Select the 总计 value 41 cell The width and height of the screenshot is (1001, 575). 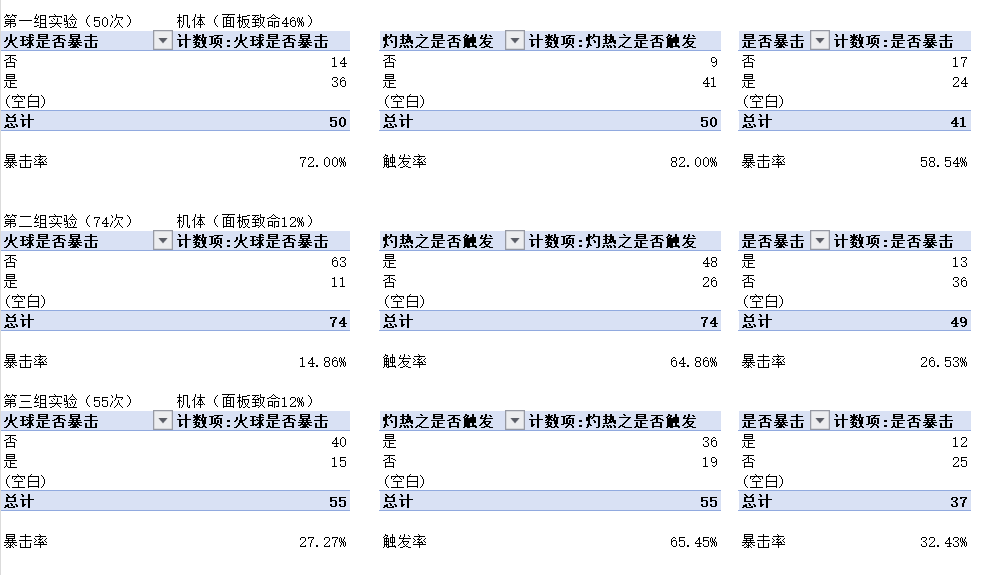tap(958, 122)
